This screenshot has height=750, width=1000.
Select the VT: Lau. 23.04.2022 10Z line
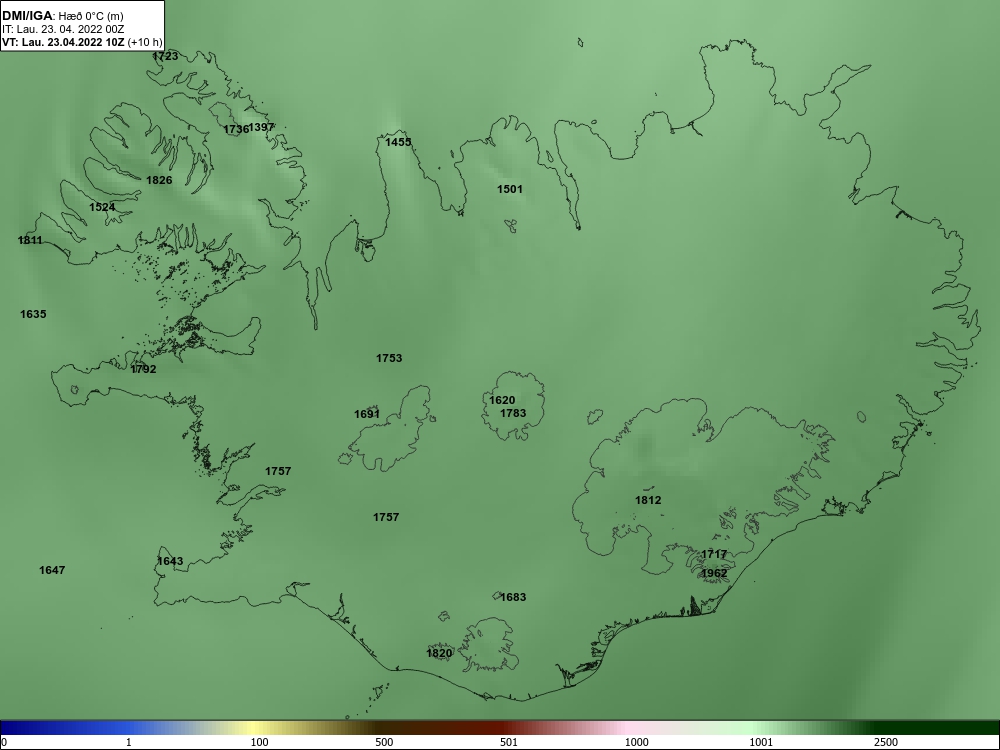pyautogui.click(x=82, y=43)
